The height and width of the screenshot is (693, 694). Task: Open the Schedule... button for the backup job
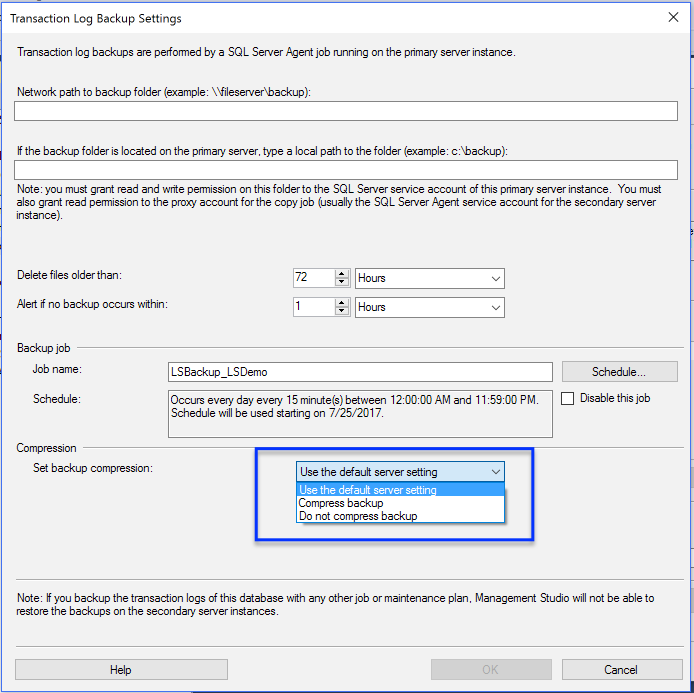tap(619, 372)
